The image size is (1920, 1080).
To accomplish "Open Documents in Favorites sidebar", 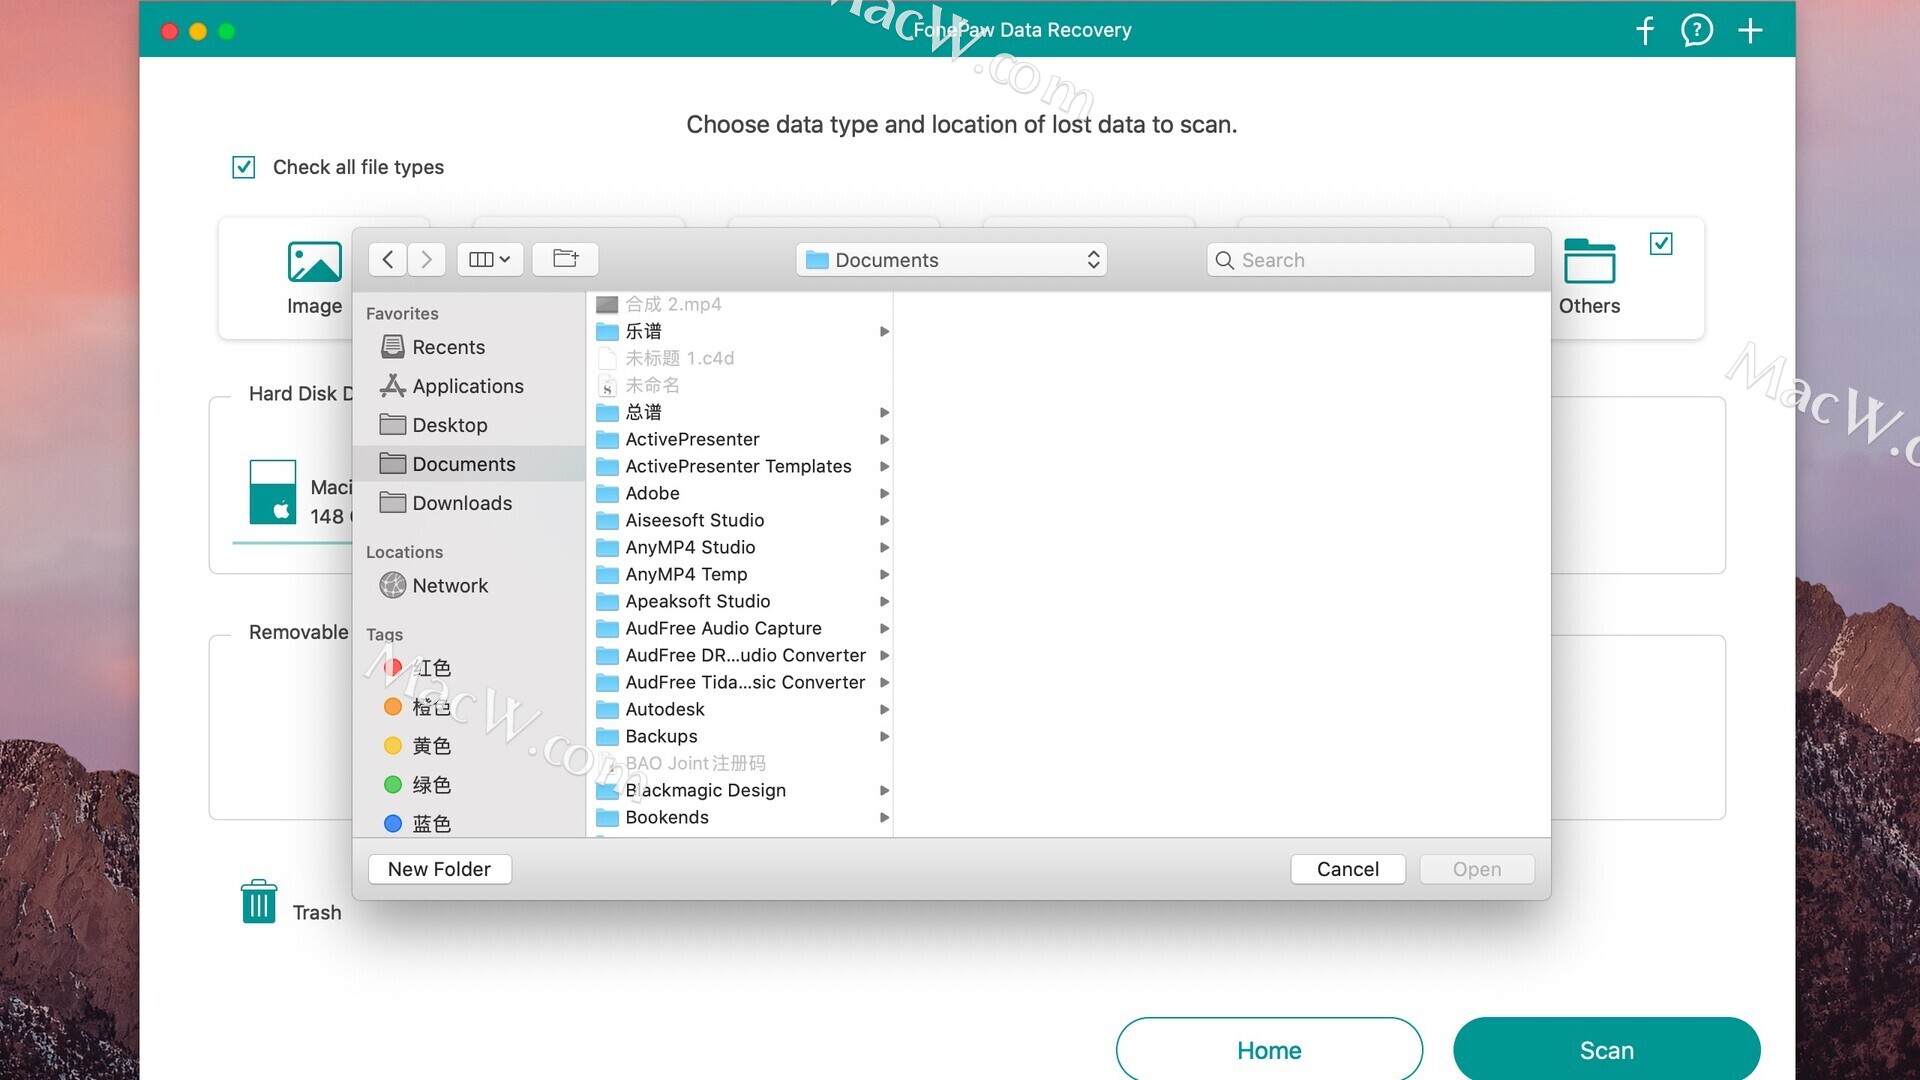I will coord(470,464).
